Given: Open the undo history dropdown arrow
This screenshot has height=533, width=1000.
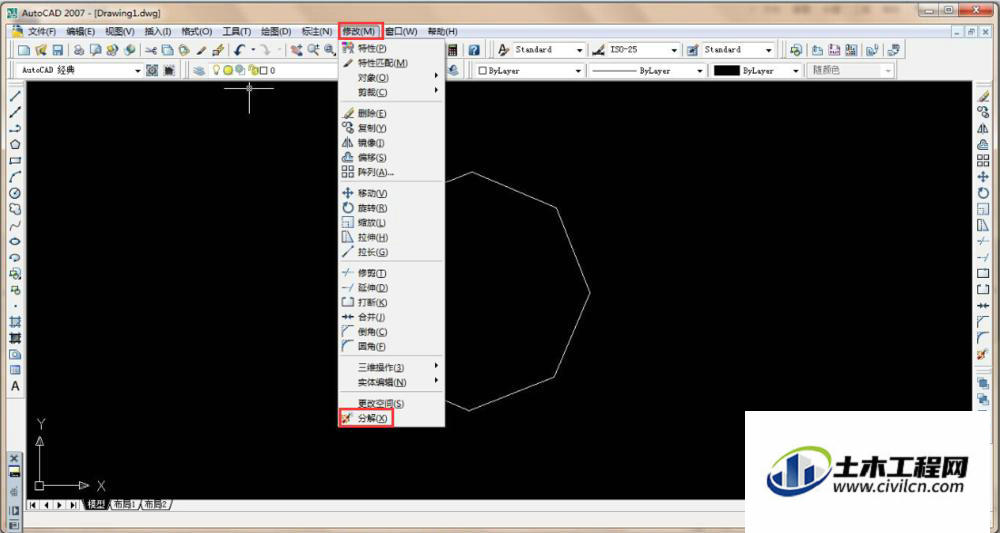Looking at the screenshot, I should tap(253, 50).
